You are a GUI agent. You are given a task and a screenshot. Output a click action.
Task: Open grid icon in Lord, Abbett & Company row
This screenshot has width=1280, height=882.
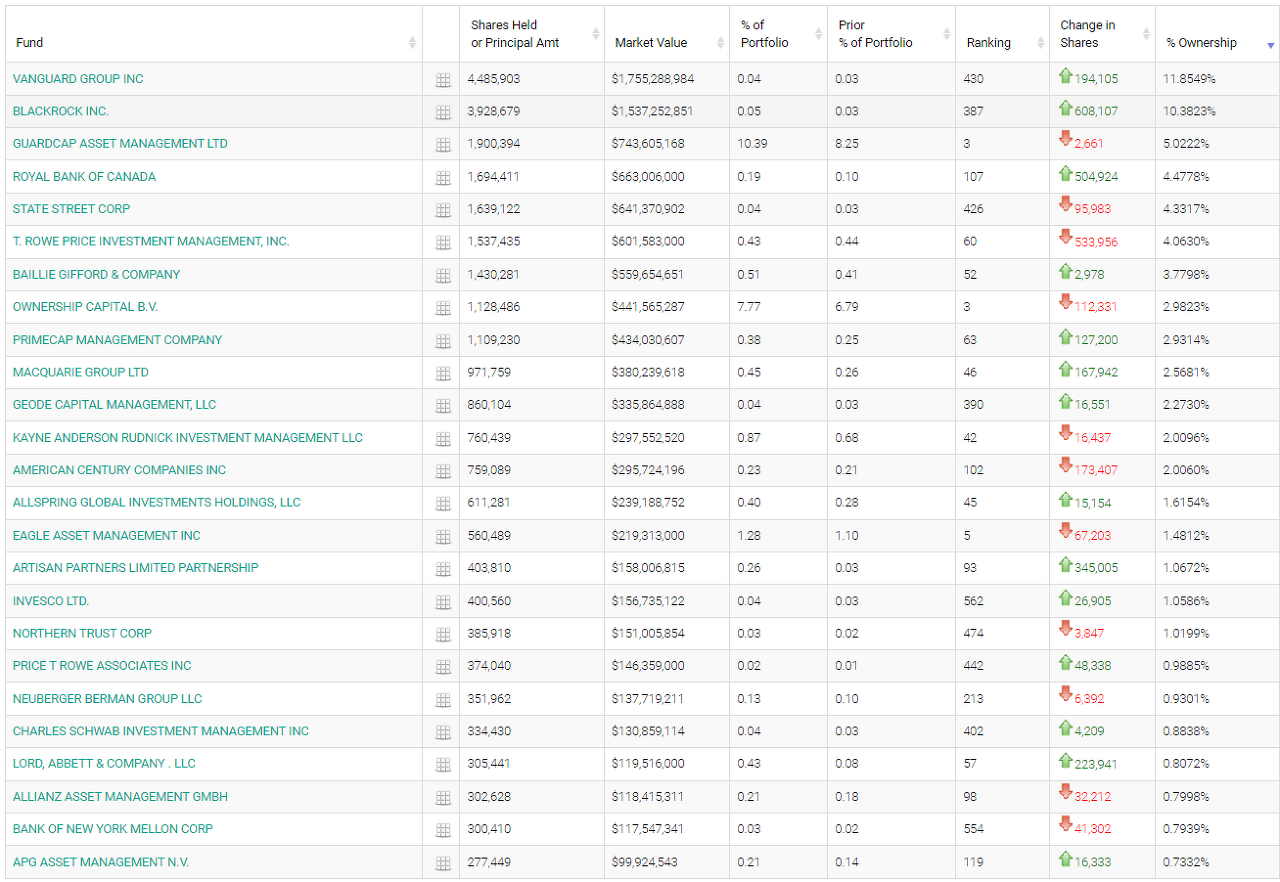coord(443,765)
